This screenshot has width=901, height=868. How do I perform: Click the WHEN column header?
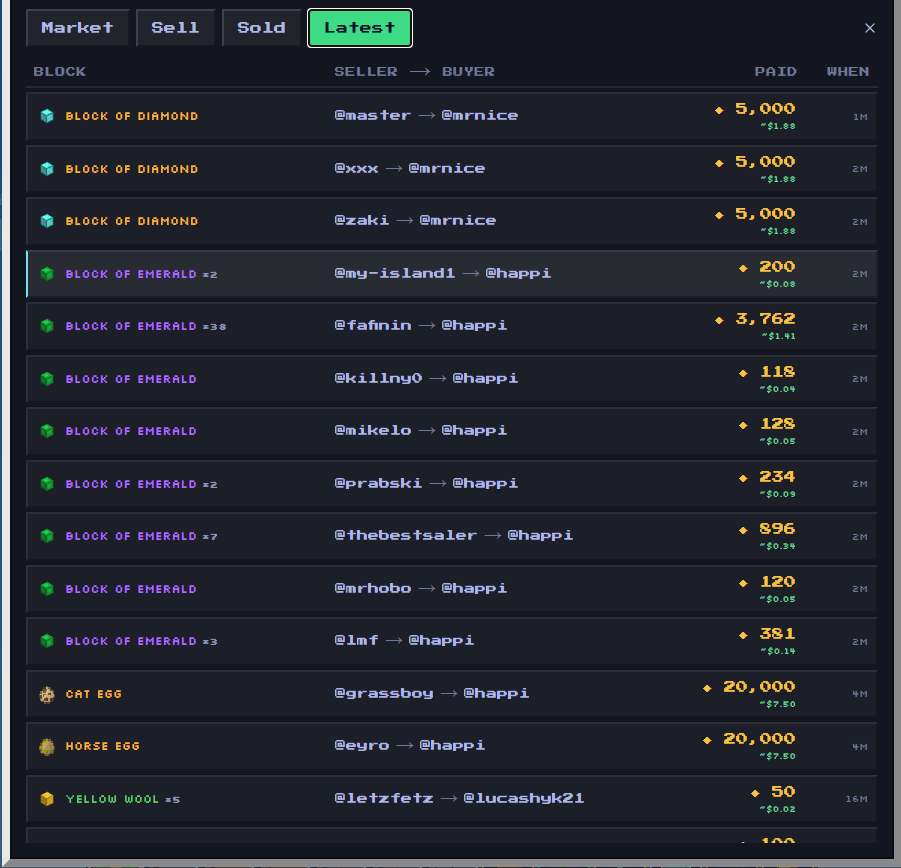848,72
